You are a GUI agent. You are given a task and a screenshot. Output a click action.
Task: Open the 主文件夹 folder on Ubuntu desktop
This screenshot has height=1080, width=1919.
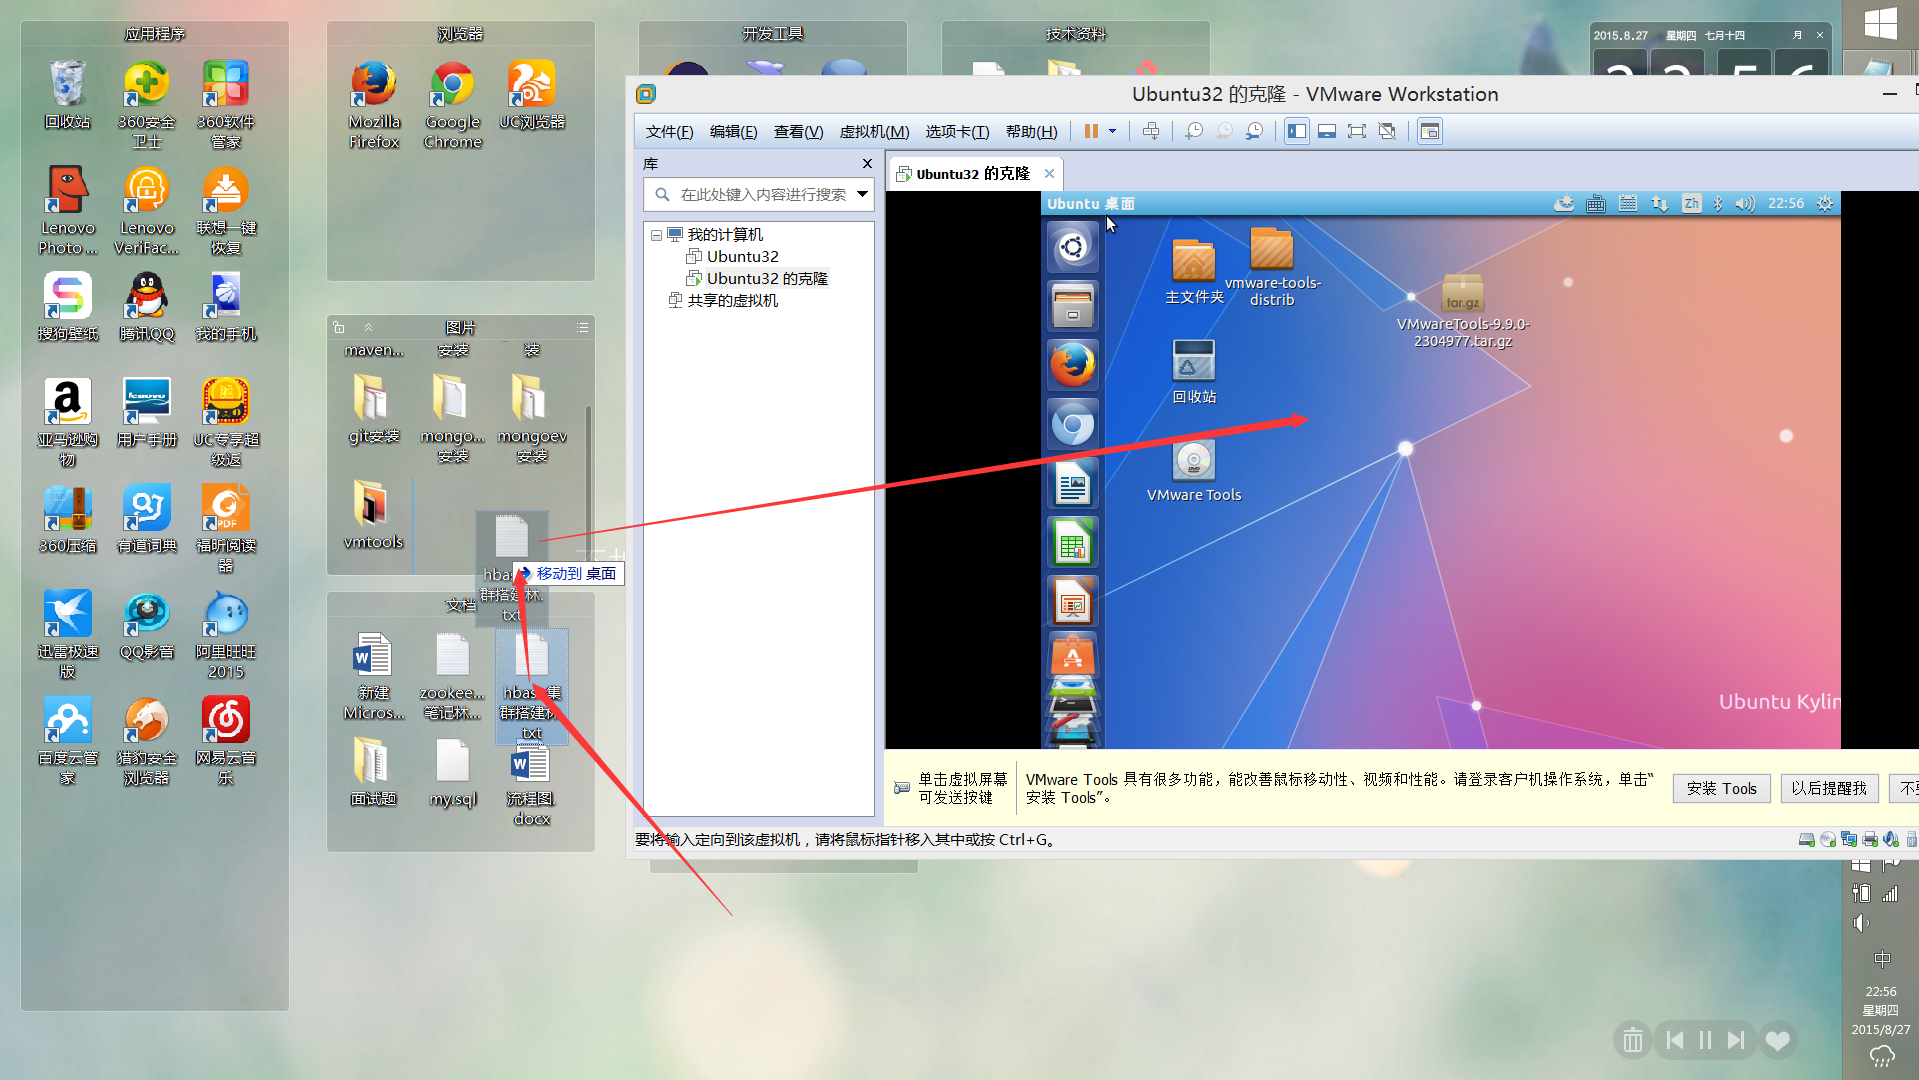pyautogui.click(x=1194, y=271)
